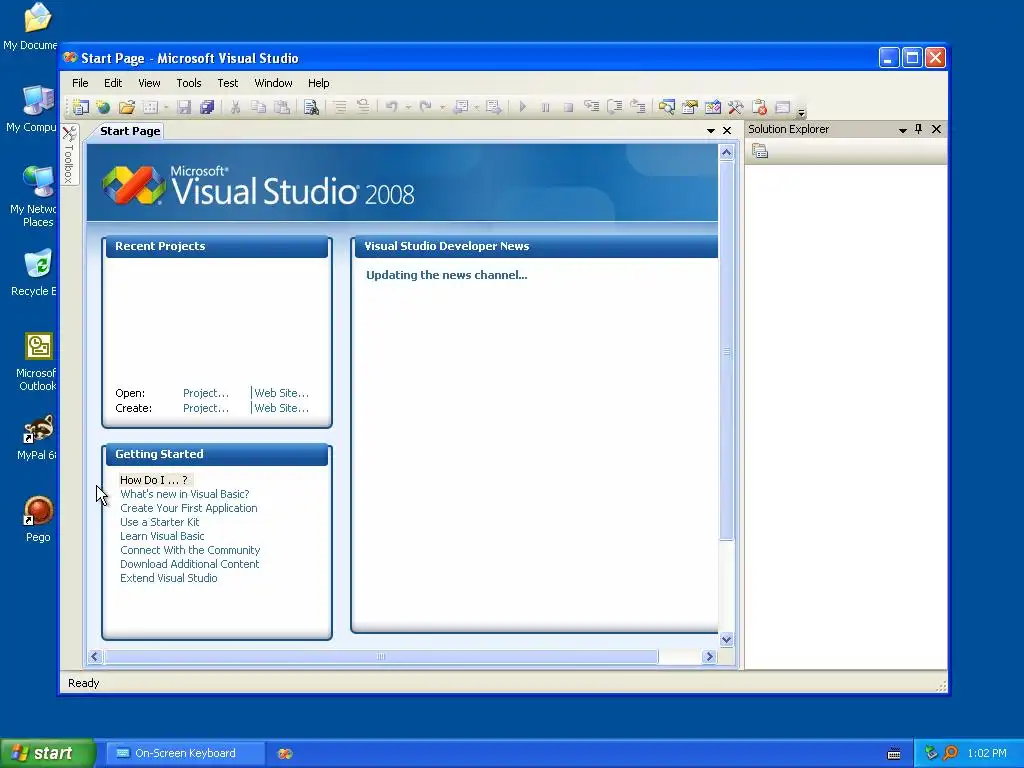Click the Save All icon
The width and height of the screenshot is (1024, 768).
click(207, 107)
